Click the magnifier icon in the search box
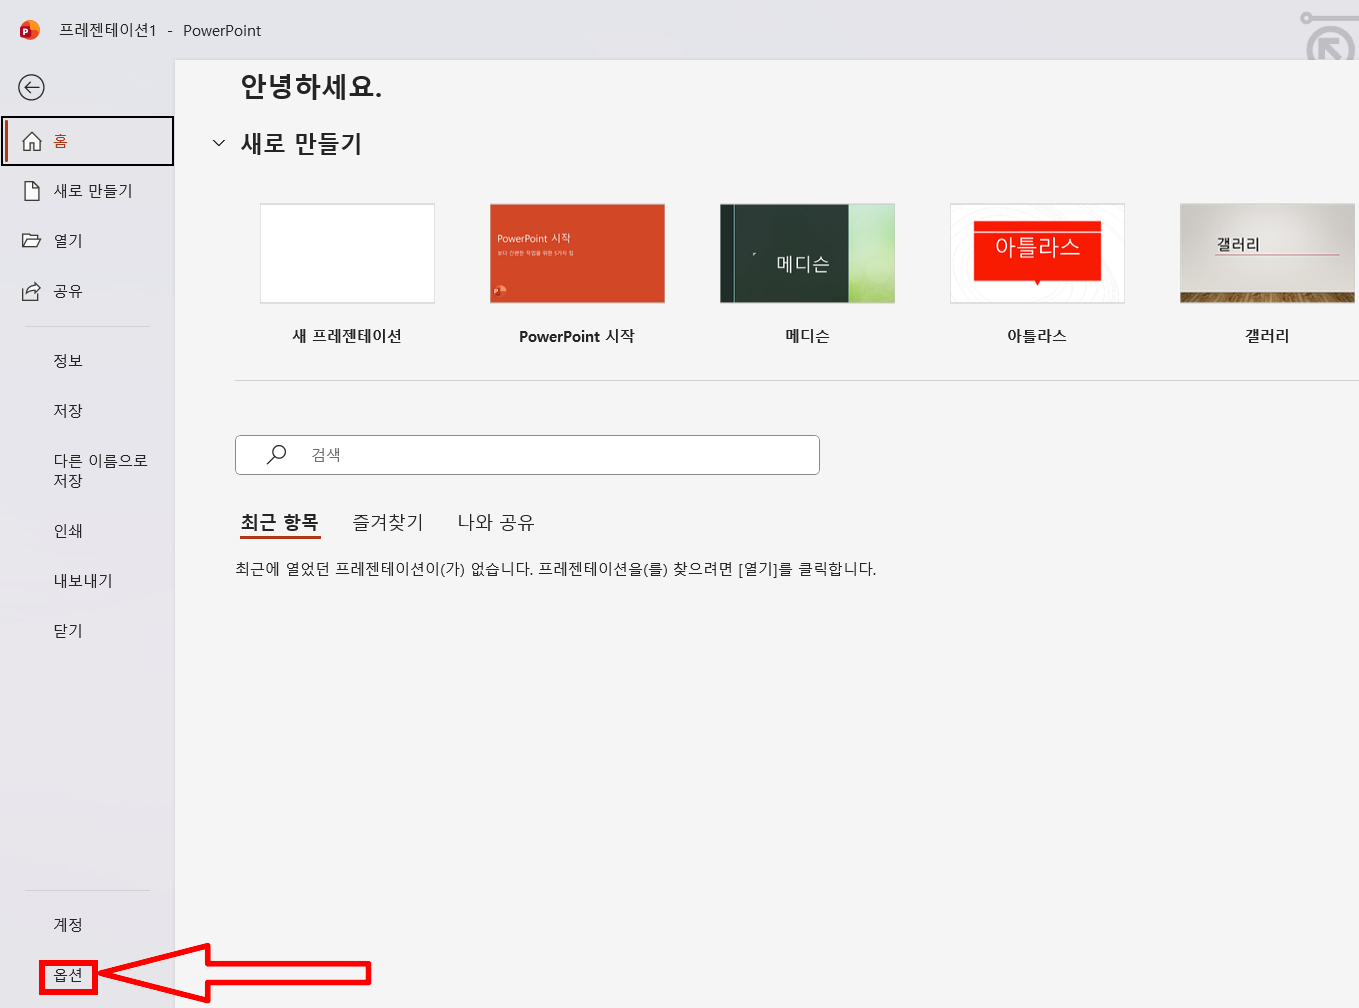 (x=277, y=455)
